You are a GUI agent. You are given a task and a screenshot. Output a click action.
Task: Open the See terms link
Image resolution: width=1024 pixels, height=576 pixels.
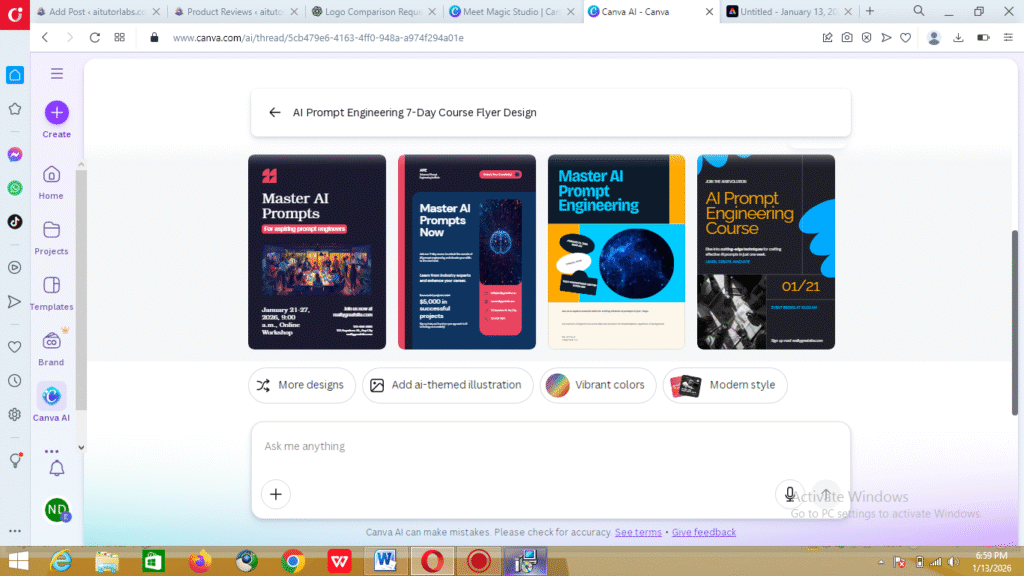coord(638,532)
